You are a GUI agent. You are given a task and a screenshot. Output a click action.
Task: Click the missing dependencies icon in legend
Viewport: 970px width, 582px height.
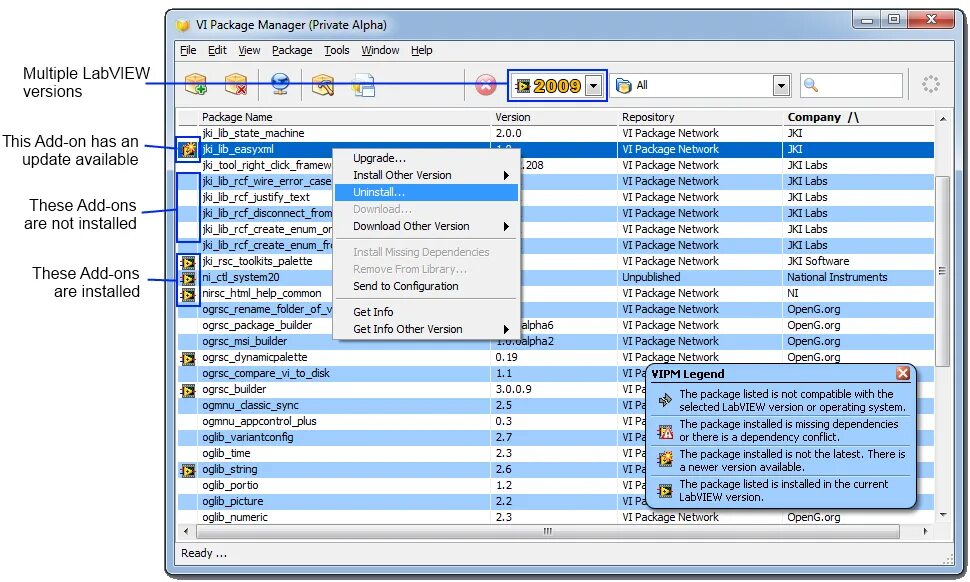tap(665, 431)
